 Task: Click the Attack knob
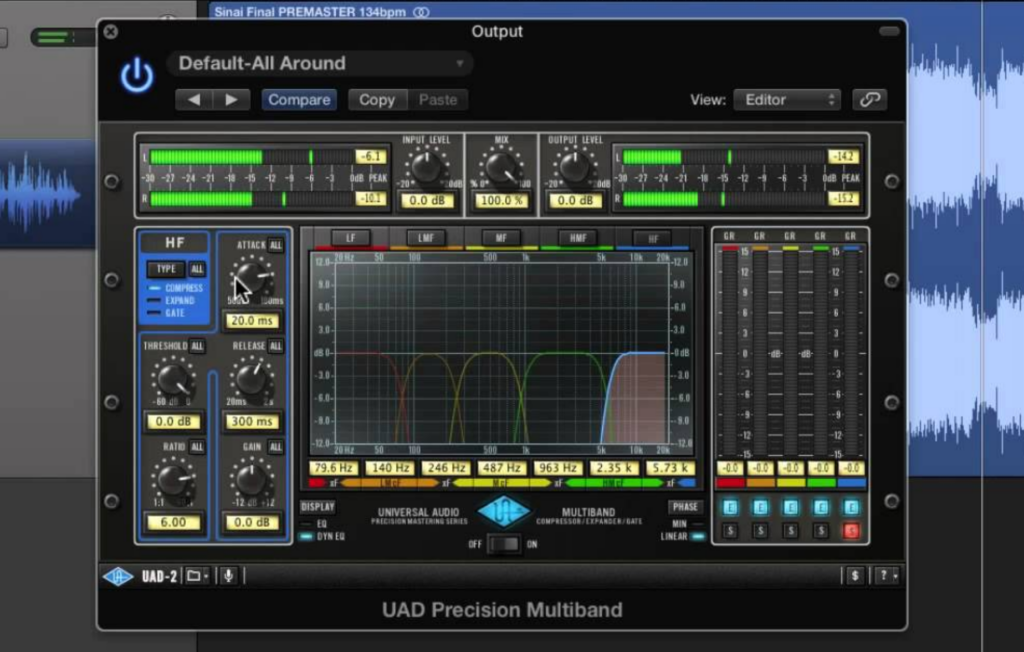[x=252, y=278]
